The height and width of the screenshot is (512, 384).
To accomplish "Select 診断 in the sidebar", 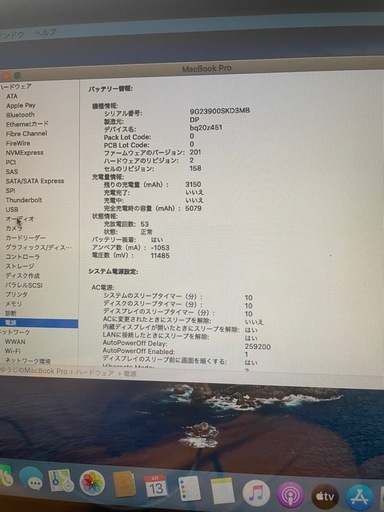I will (x=10, y=313).
